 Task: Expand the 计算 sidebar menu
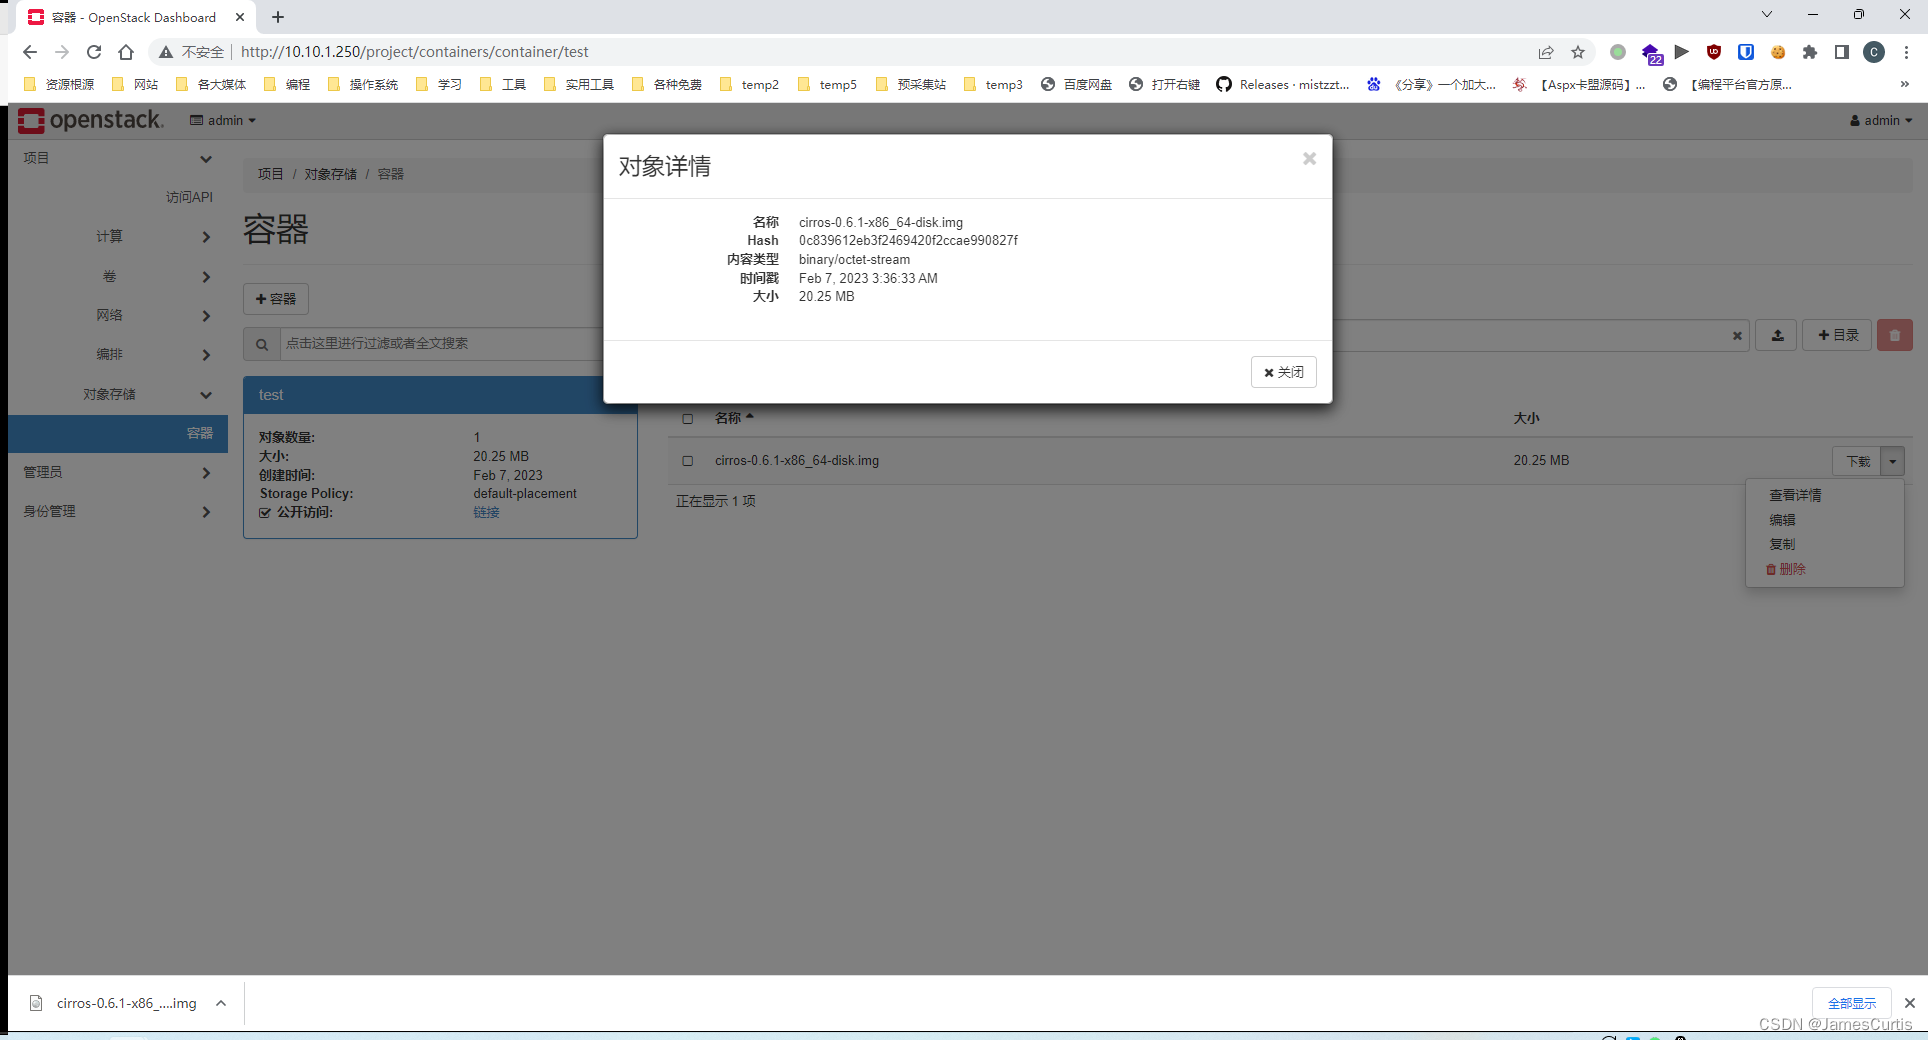coord(118,236)
